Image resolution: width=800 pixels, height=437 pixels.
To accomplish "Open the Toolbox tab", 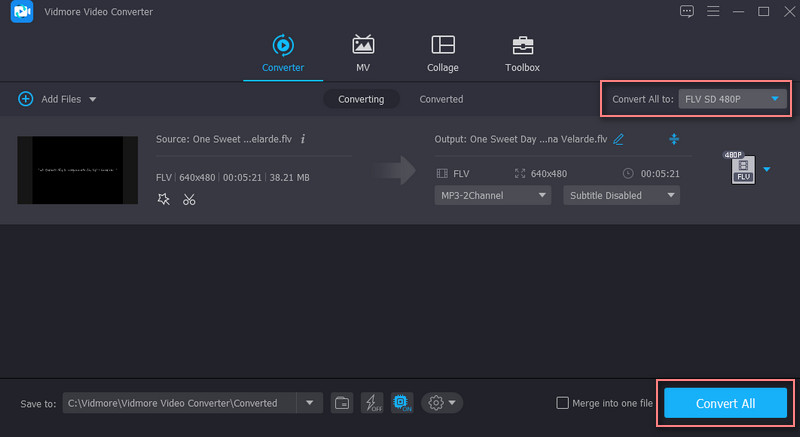I will [522, 53].
